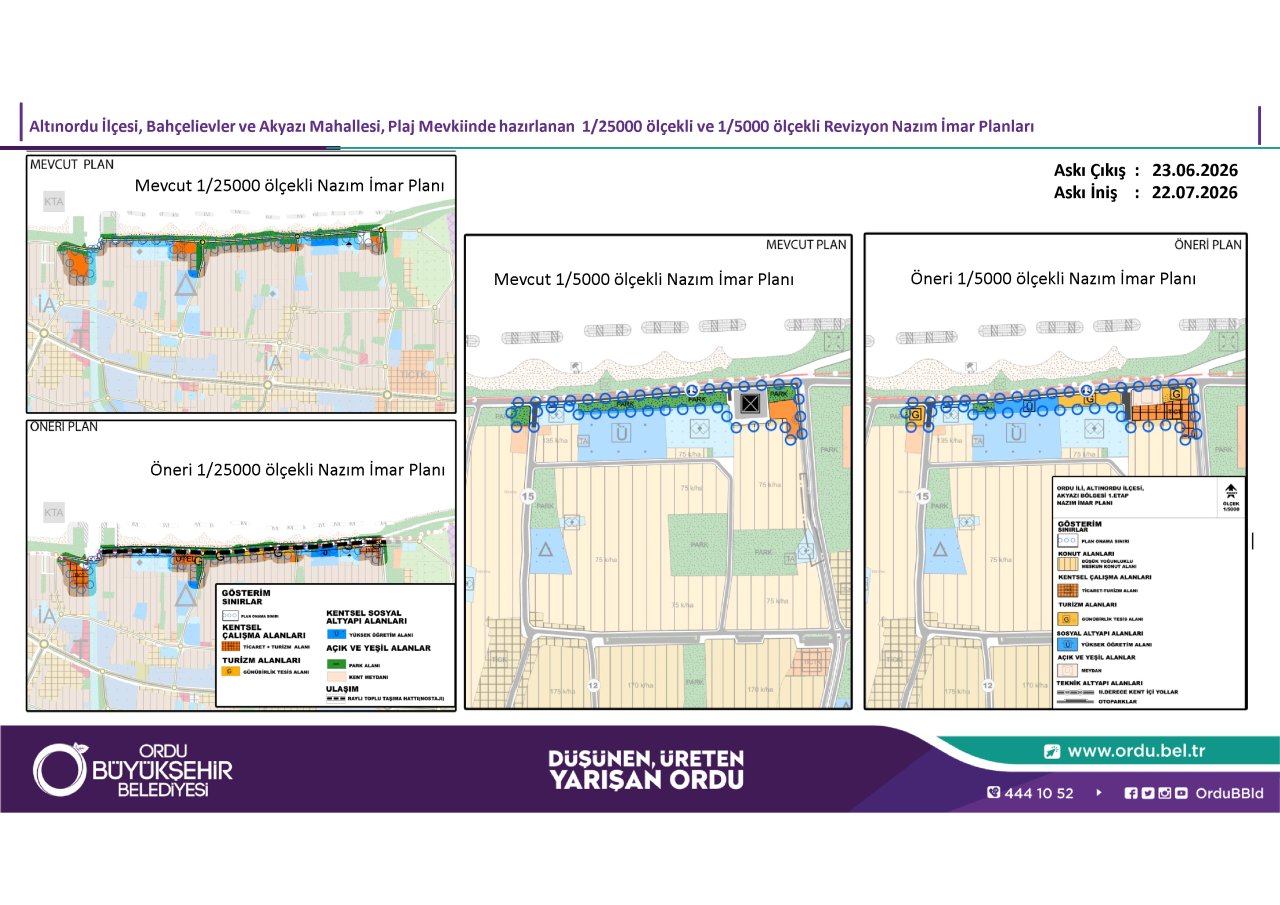Click the Düşük Yoğunluklu Meskun Konut Alanı swatch
Screen dimensions: 1280x905
point(1068,563)
